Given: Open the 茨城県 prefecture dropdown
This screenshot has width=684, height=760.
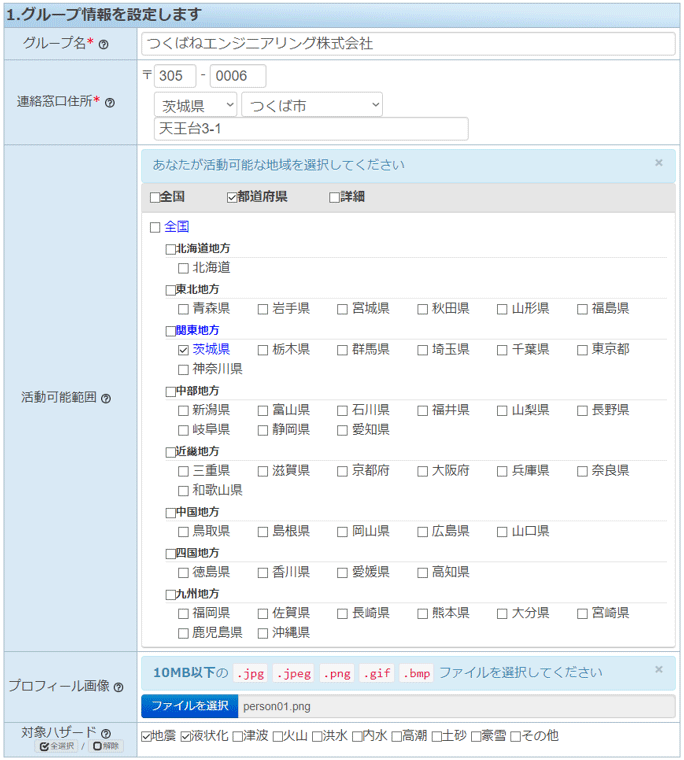Looking at the screenshot, I should tap(195, 105).
